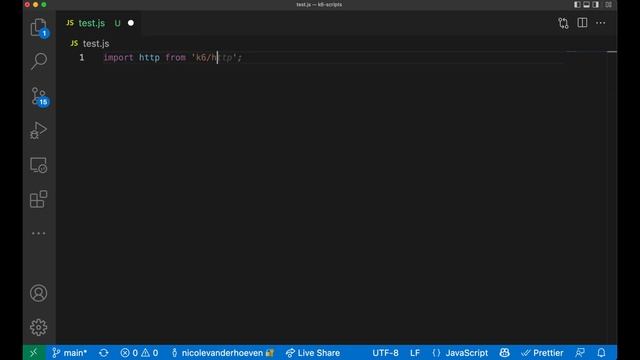The width and height of the screenshot is (640, 360).
Task: Open Changes compare icon in editor toolbar
Action: (563, 23)
